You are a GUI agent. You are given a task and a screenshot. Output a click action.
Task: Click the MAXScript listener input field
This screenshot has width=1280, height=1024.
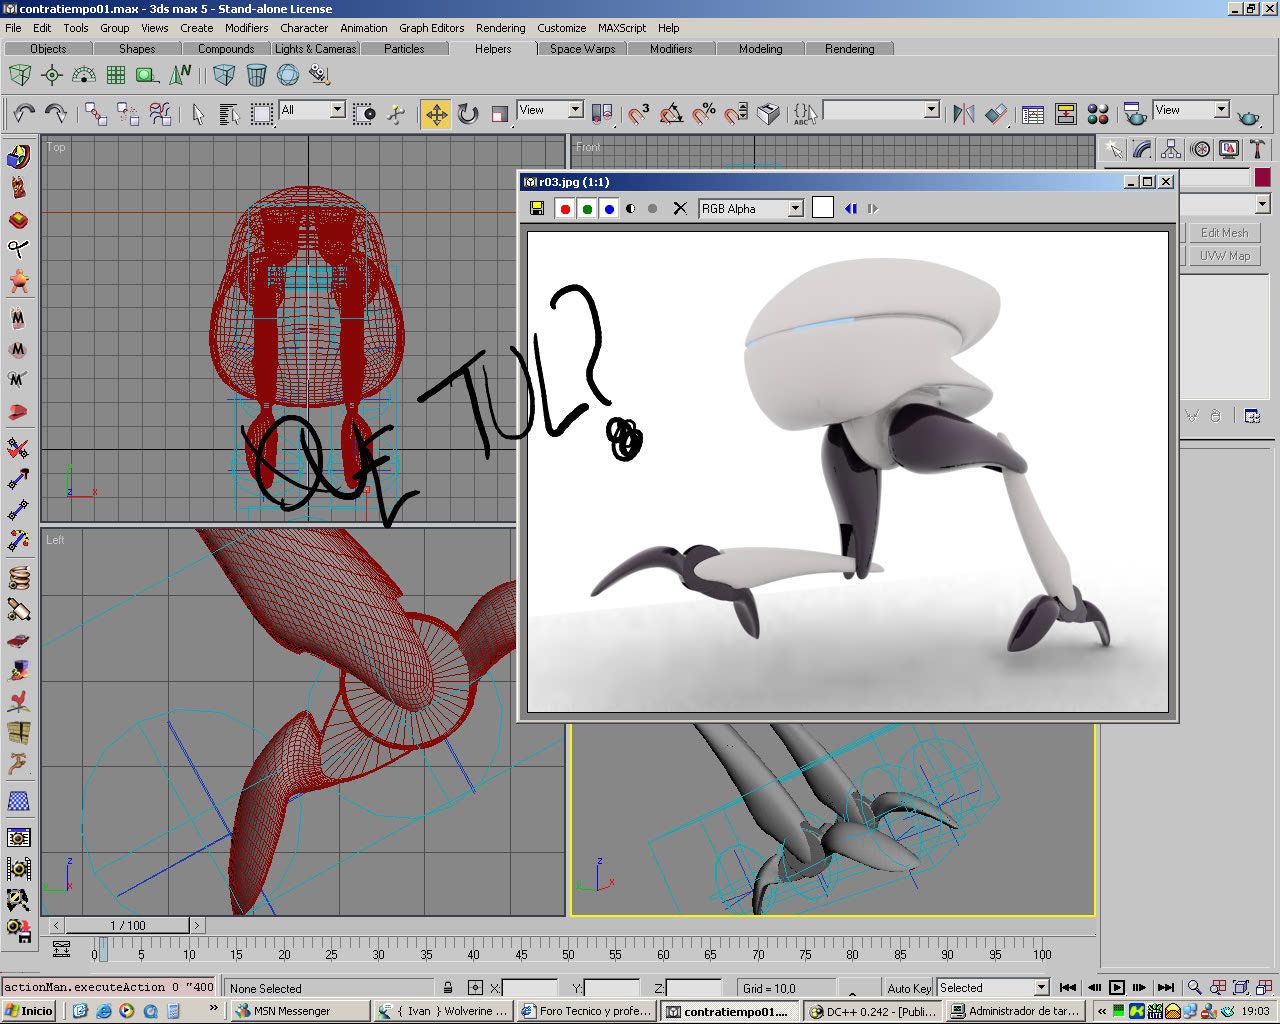point(109,987)
